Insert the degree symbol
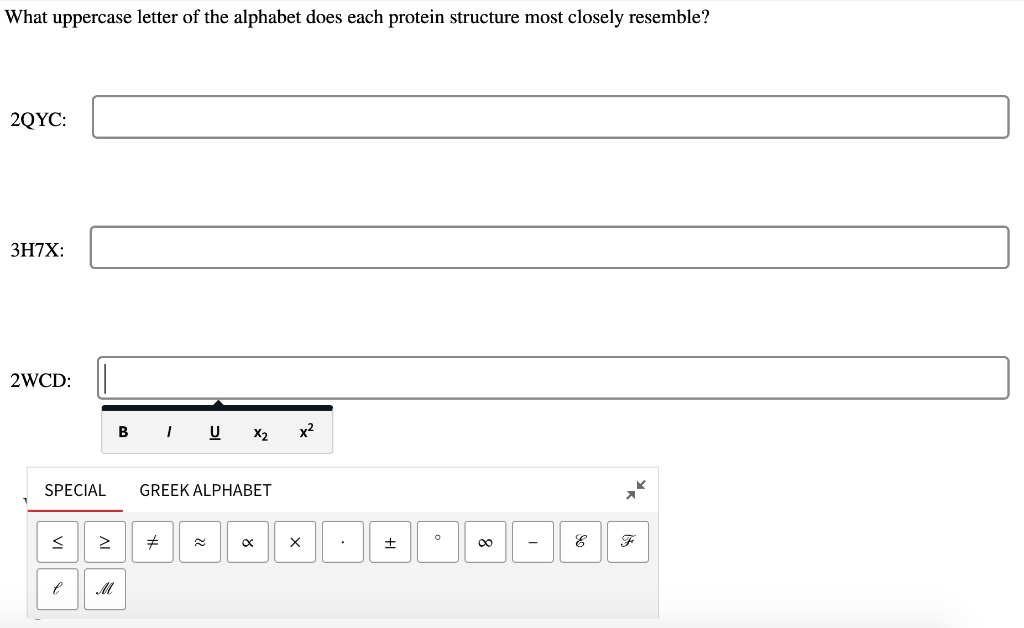Viewport: 1024px width, 628px height. click(438, 541)
